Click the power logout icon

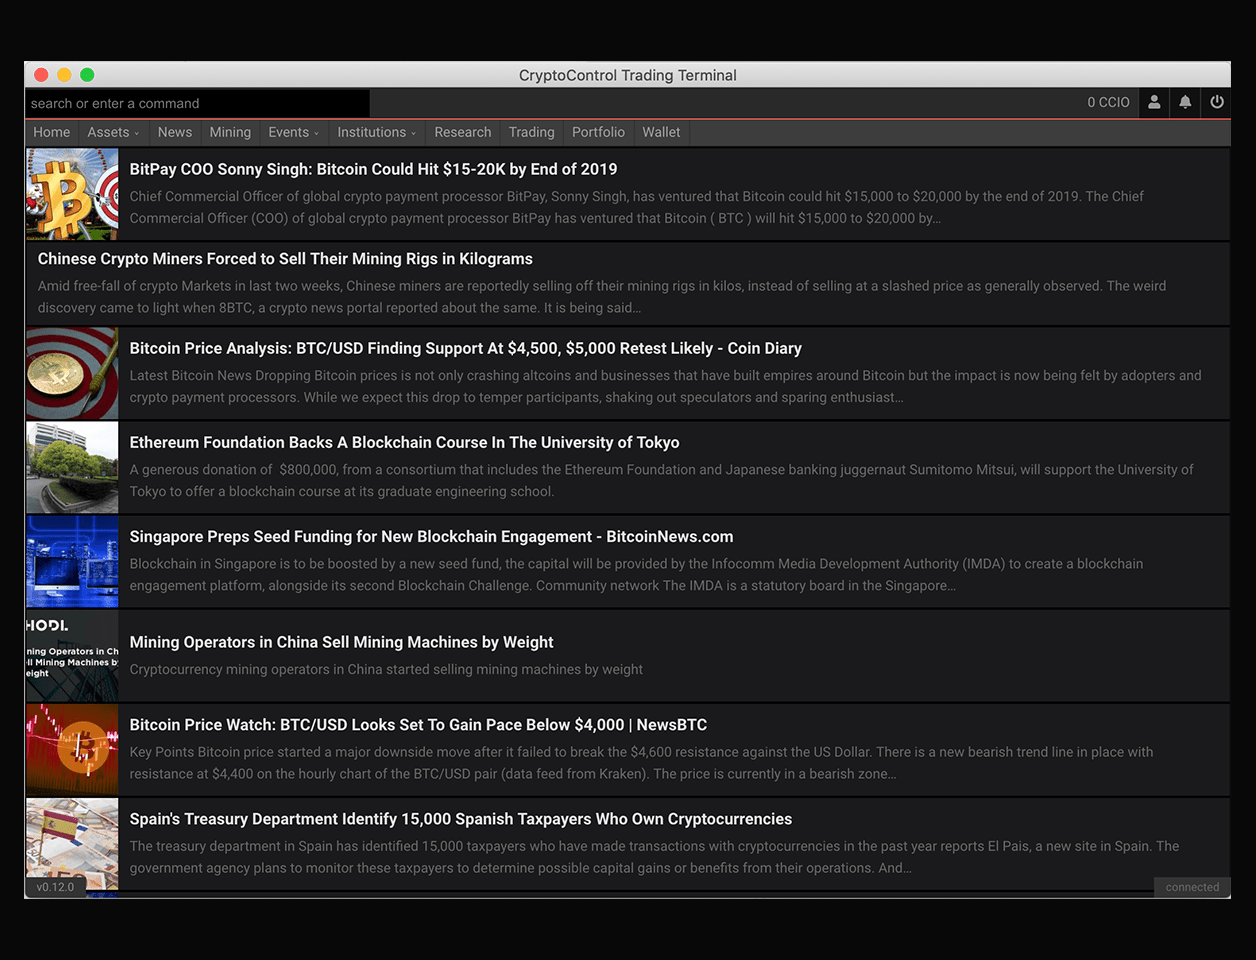click(1216, 102)
